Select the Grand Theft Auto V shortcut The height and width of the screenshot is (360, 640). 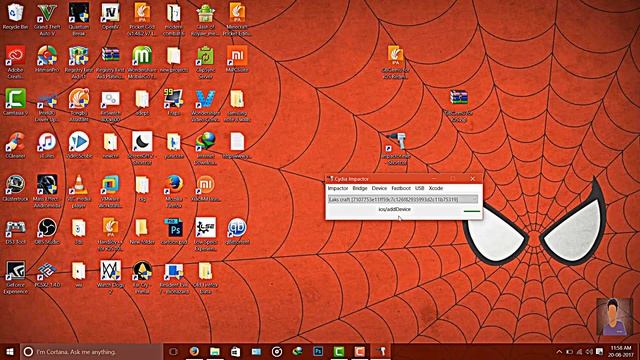pos(47,19)
